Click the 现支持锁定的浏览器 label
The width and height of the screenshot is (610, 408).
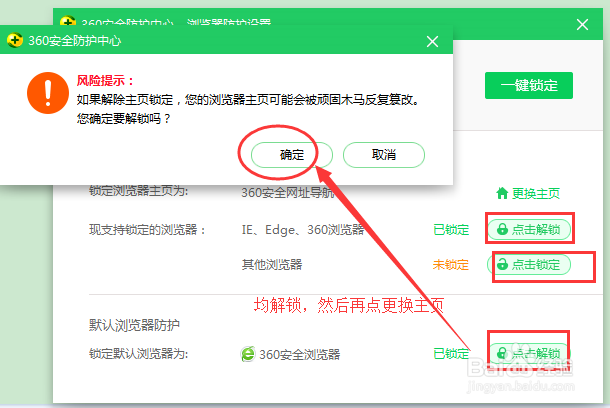147,229
